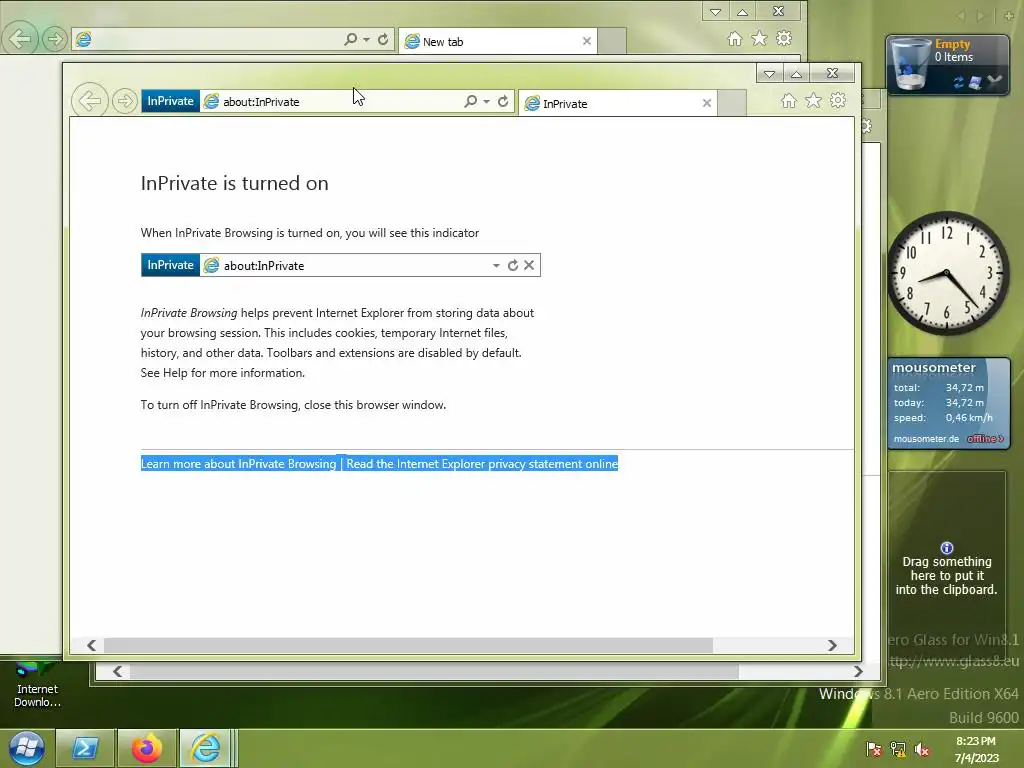Click 'Empty' text in Recycle Bin gadget
1024x768 pixels.
click(x=952, y=44)
